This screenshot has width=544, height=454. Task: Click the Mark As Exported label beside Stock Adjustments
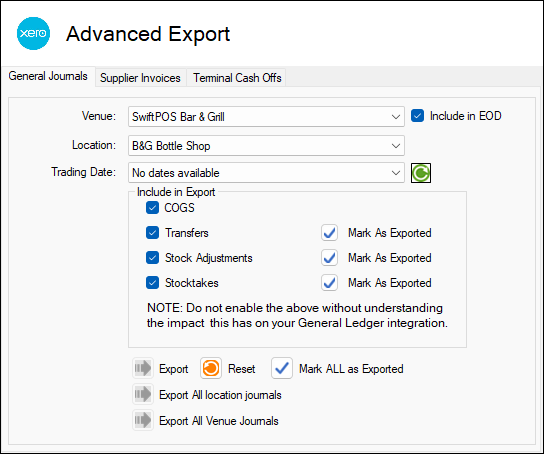(390, 258)
